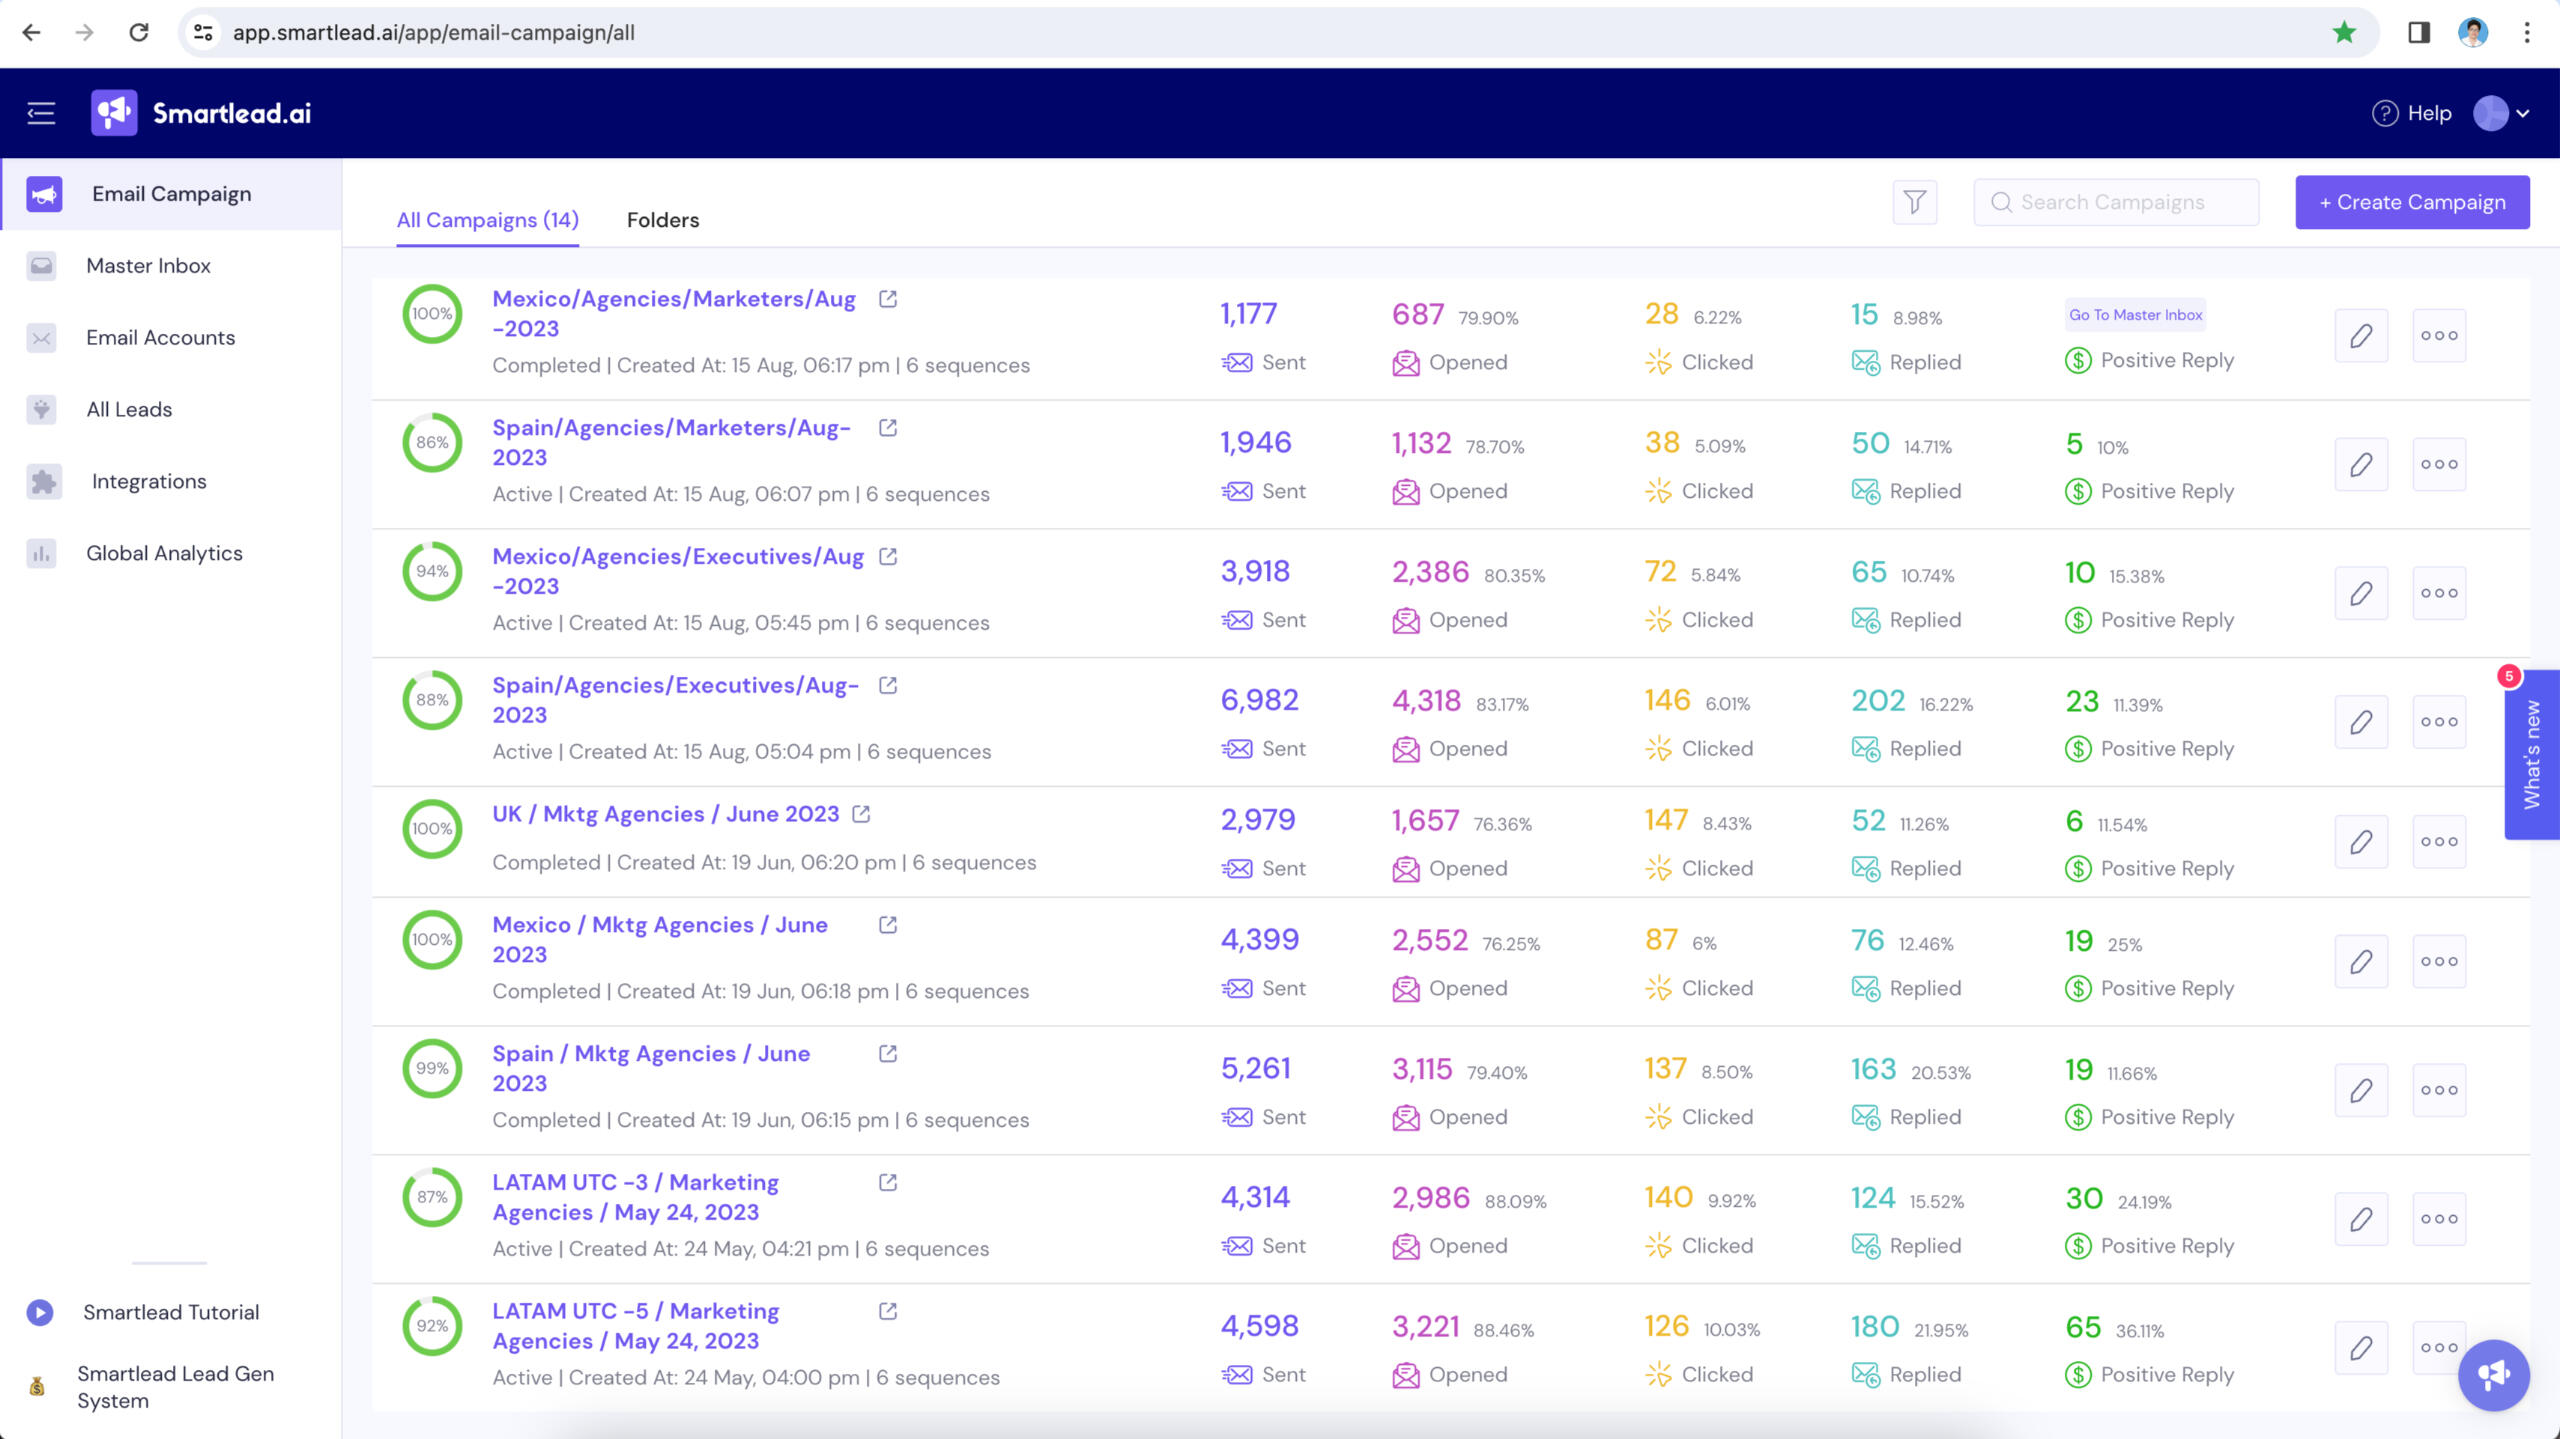The width and height of the screenshot is (2560, 1439).
Task: Switch to the Folders tab
Action: pos(662,220)
